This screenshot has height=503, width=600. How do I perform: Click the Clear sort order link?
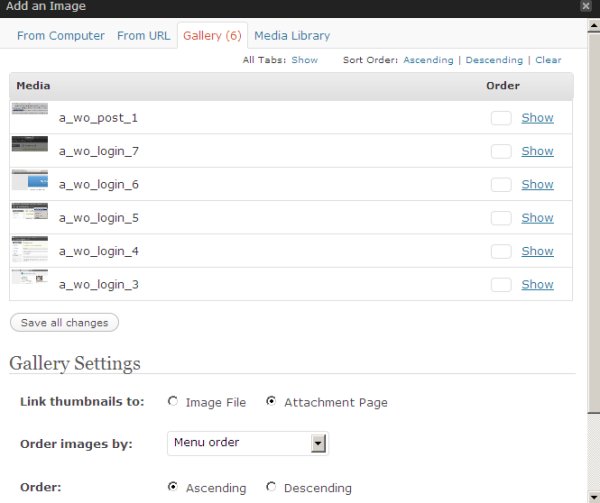548,60
